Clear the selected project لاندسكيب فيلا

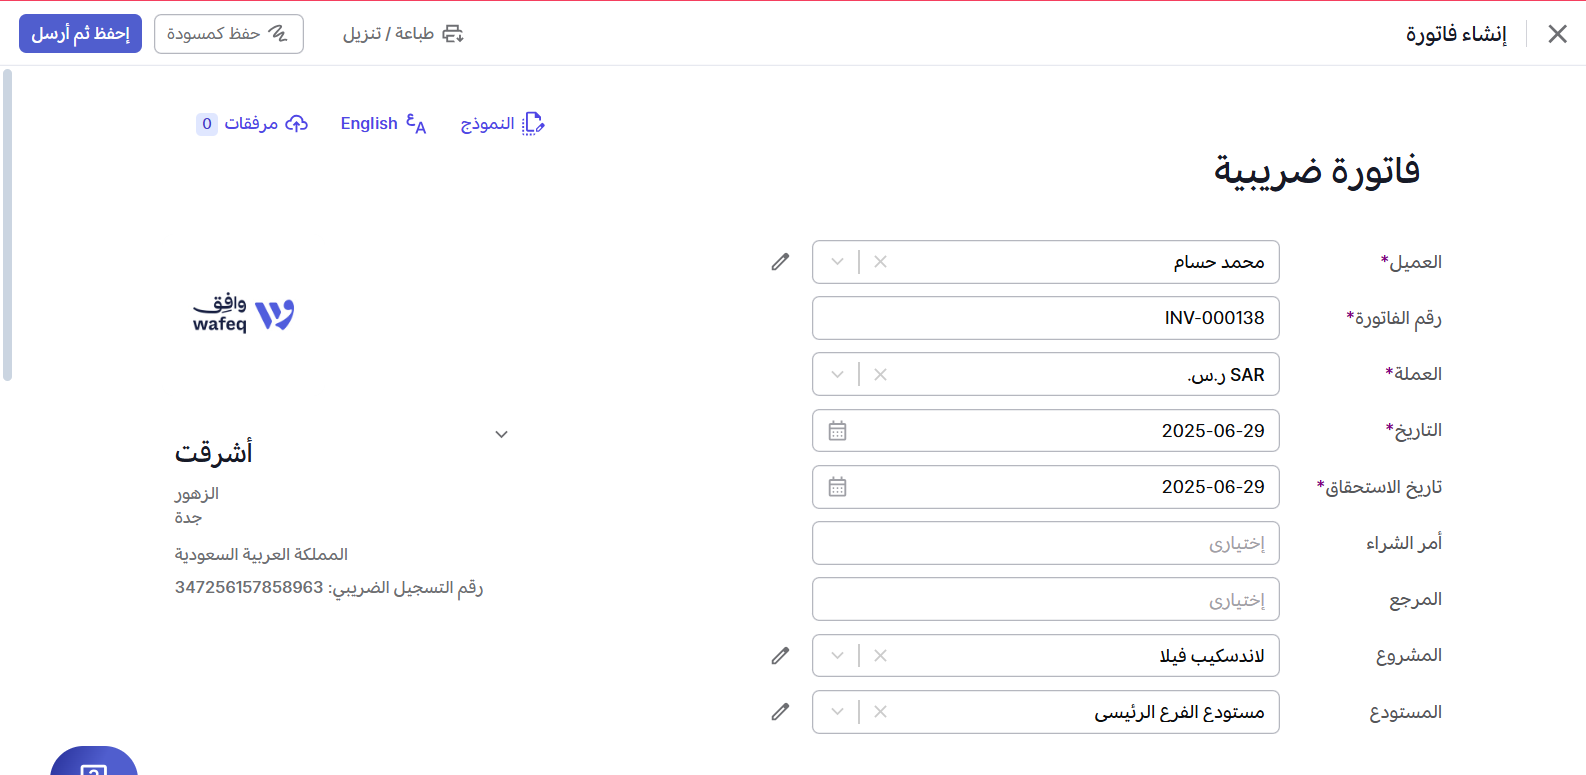click(880, 656)
